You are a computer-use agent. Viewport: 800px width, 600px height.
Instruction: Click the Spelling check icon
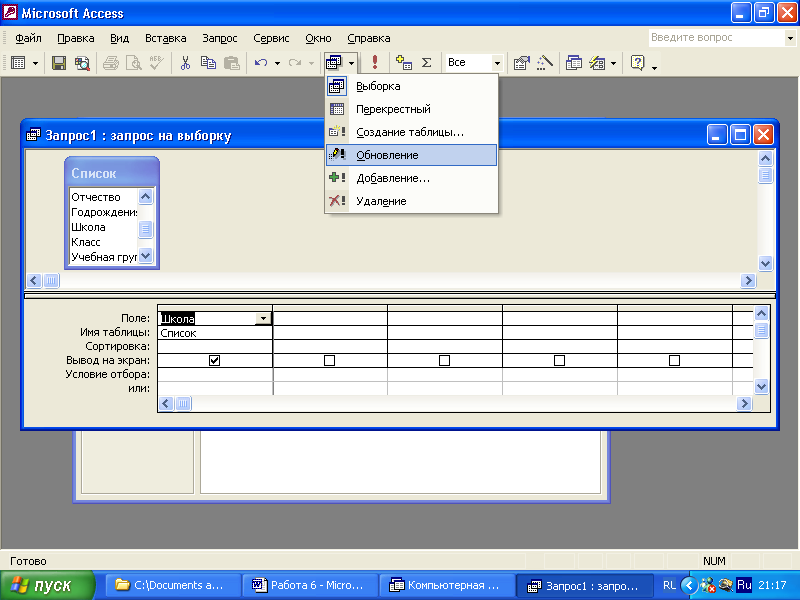point(157,63)
